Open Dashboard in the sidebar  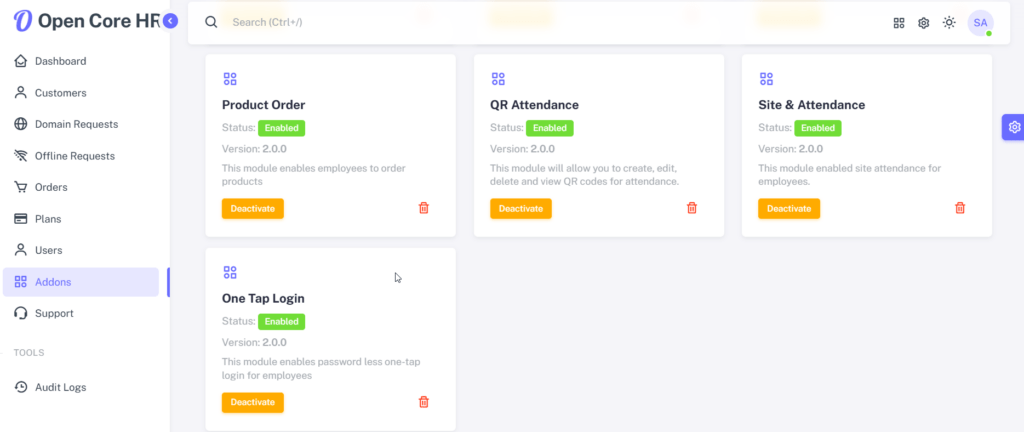[60, 61]
